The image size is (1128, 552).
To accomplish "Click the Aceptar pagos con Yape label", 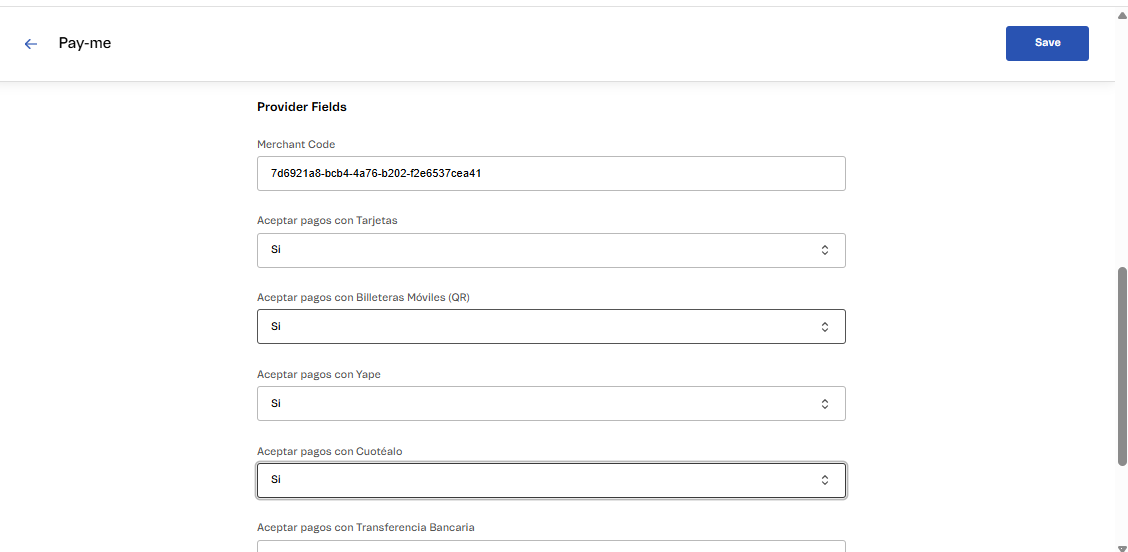I will coord(319,374).
